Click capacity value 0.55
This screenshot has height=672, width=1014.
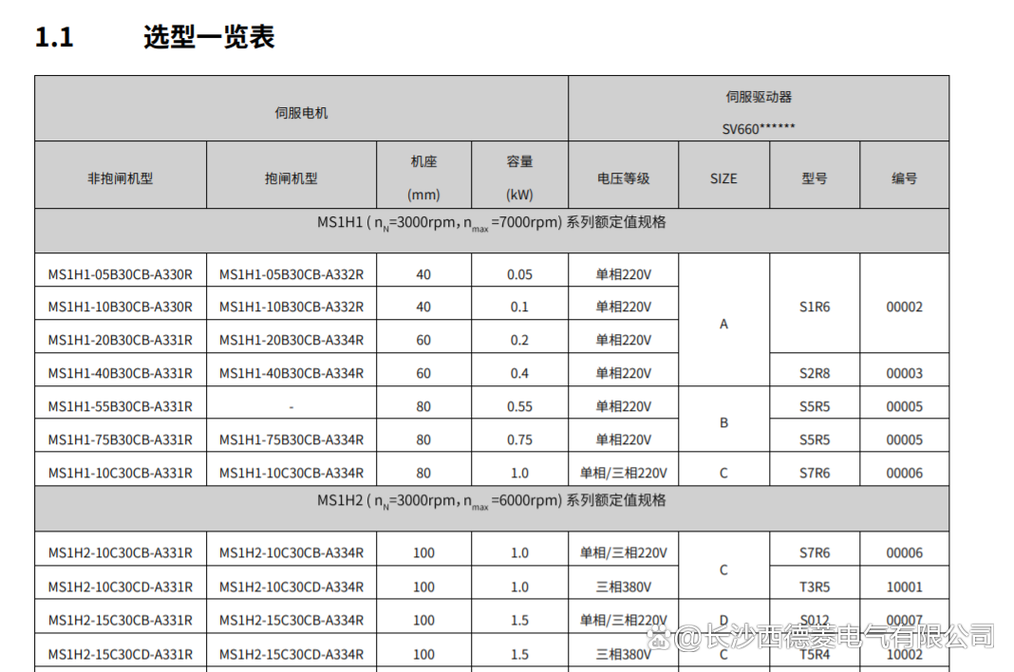519,406
